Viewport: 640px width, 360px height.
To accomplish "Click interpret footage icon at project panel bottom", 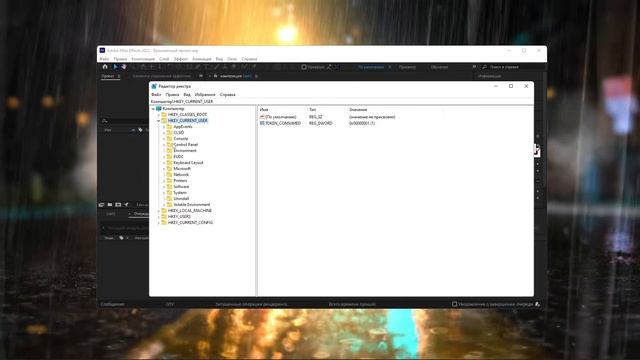I will click(x=102, y=204).
